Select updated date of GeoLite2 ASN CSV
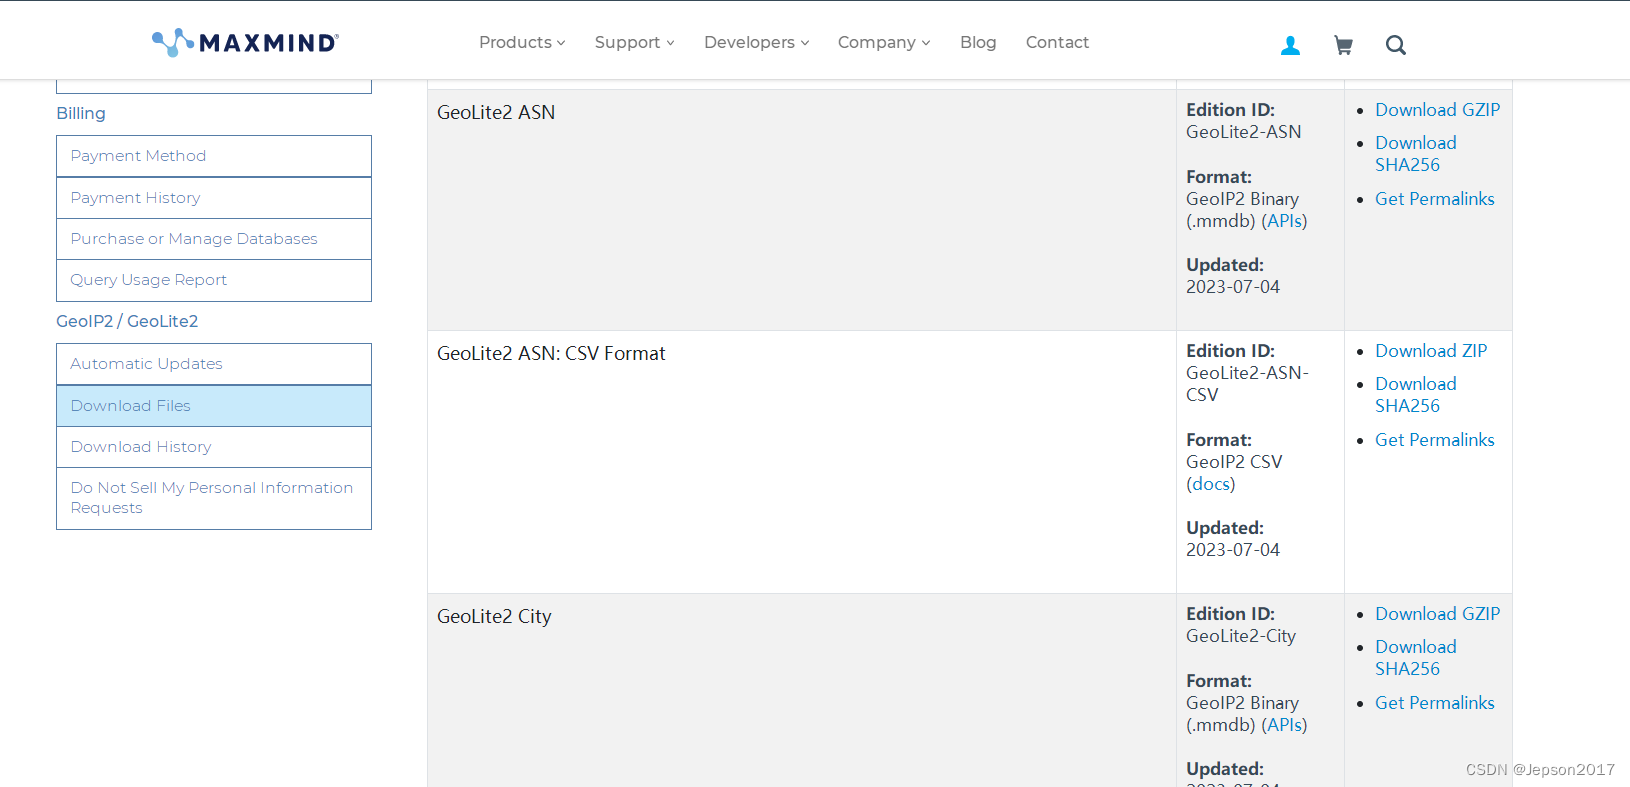 pos(1233,550)
